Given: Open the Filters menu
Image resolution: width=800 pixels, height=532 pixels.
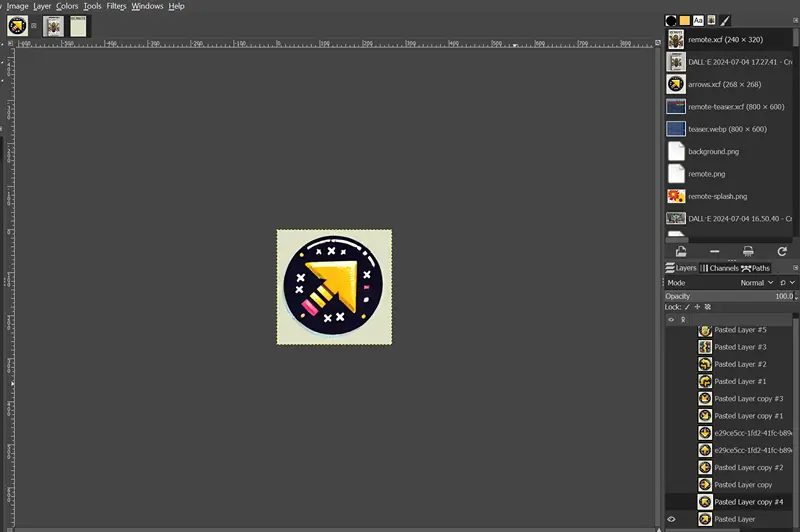Looking at the screenshot, I should (116, 6).
